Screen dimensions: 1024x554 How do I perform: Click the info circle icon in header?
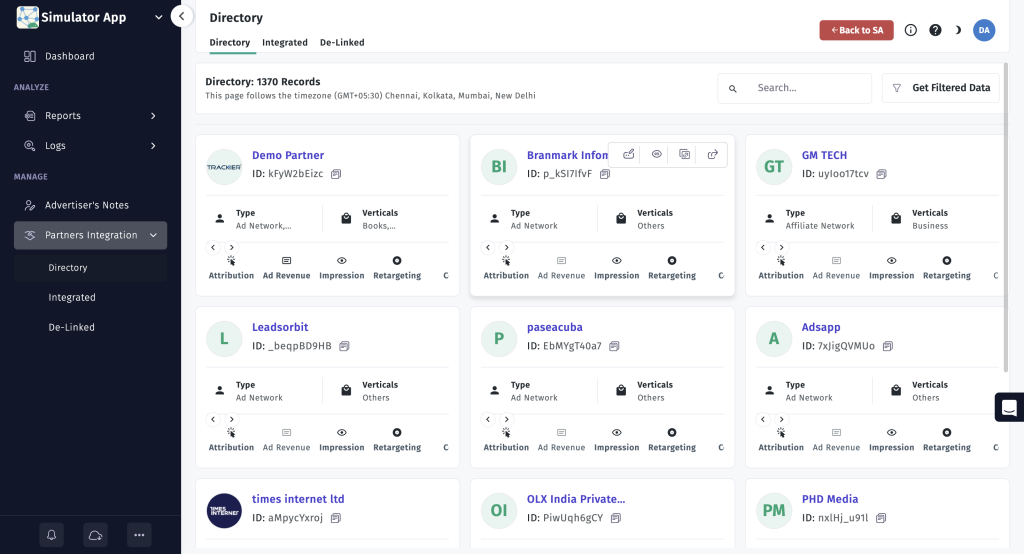(910, 30)
